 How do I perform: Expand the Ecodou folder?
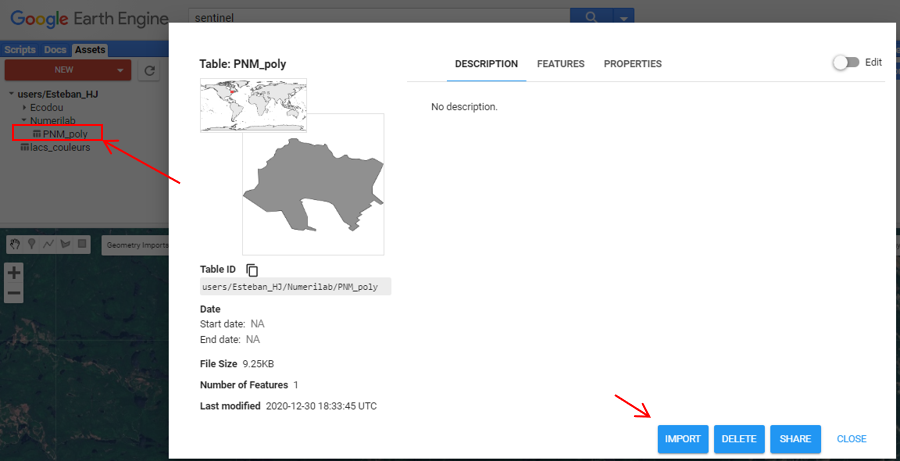point(25,107)
